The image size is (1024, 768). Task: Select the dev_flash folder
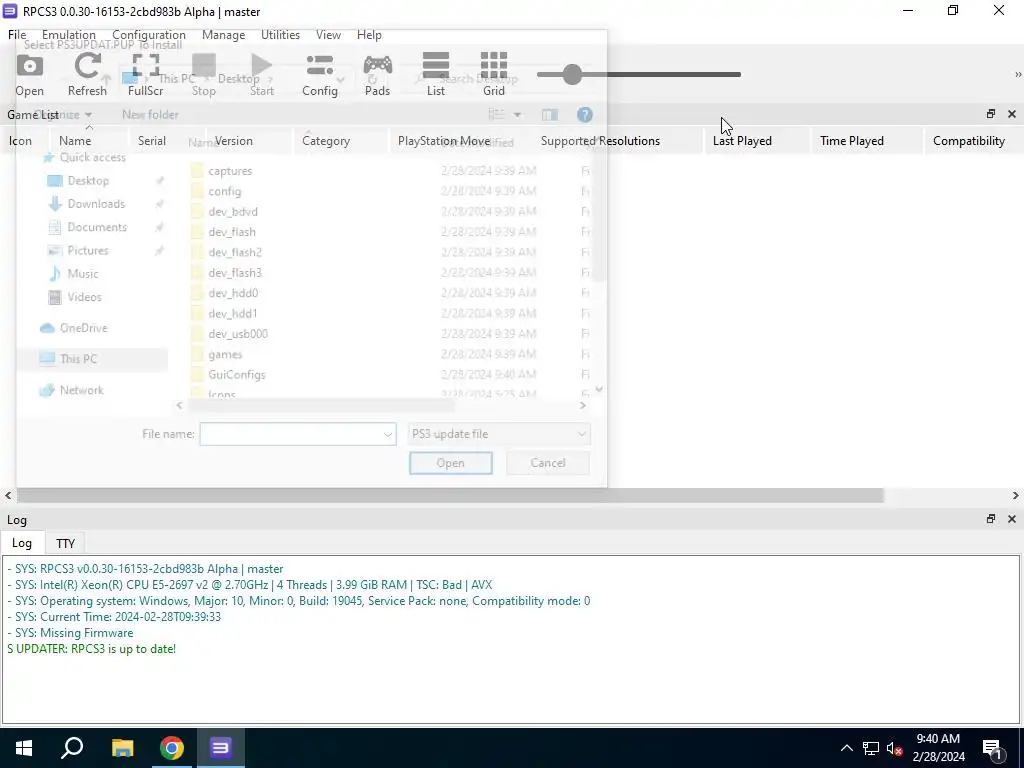coord(232,232)
